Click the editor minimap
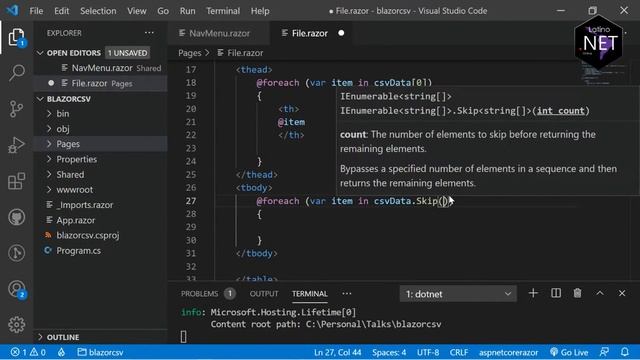640x360 pixels. tap(602, 74)
